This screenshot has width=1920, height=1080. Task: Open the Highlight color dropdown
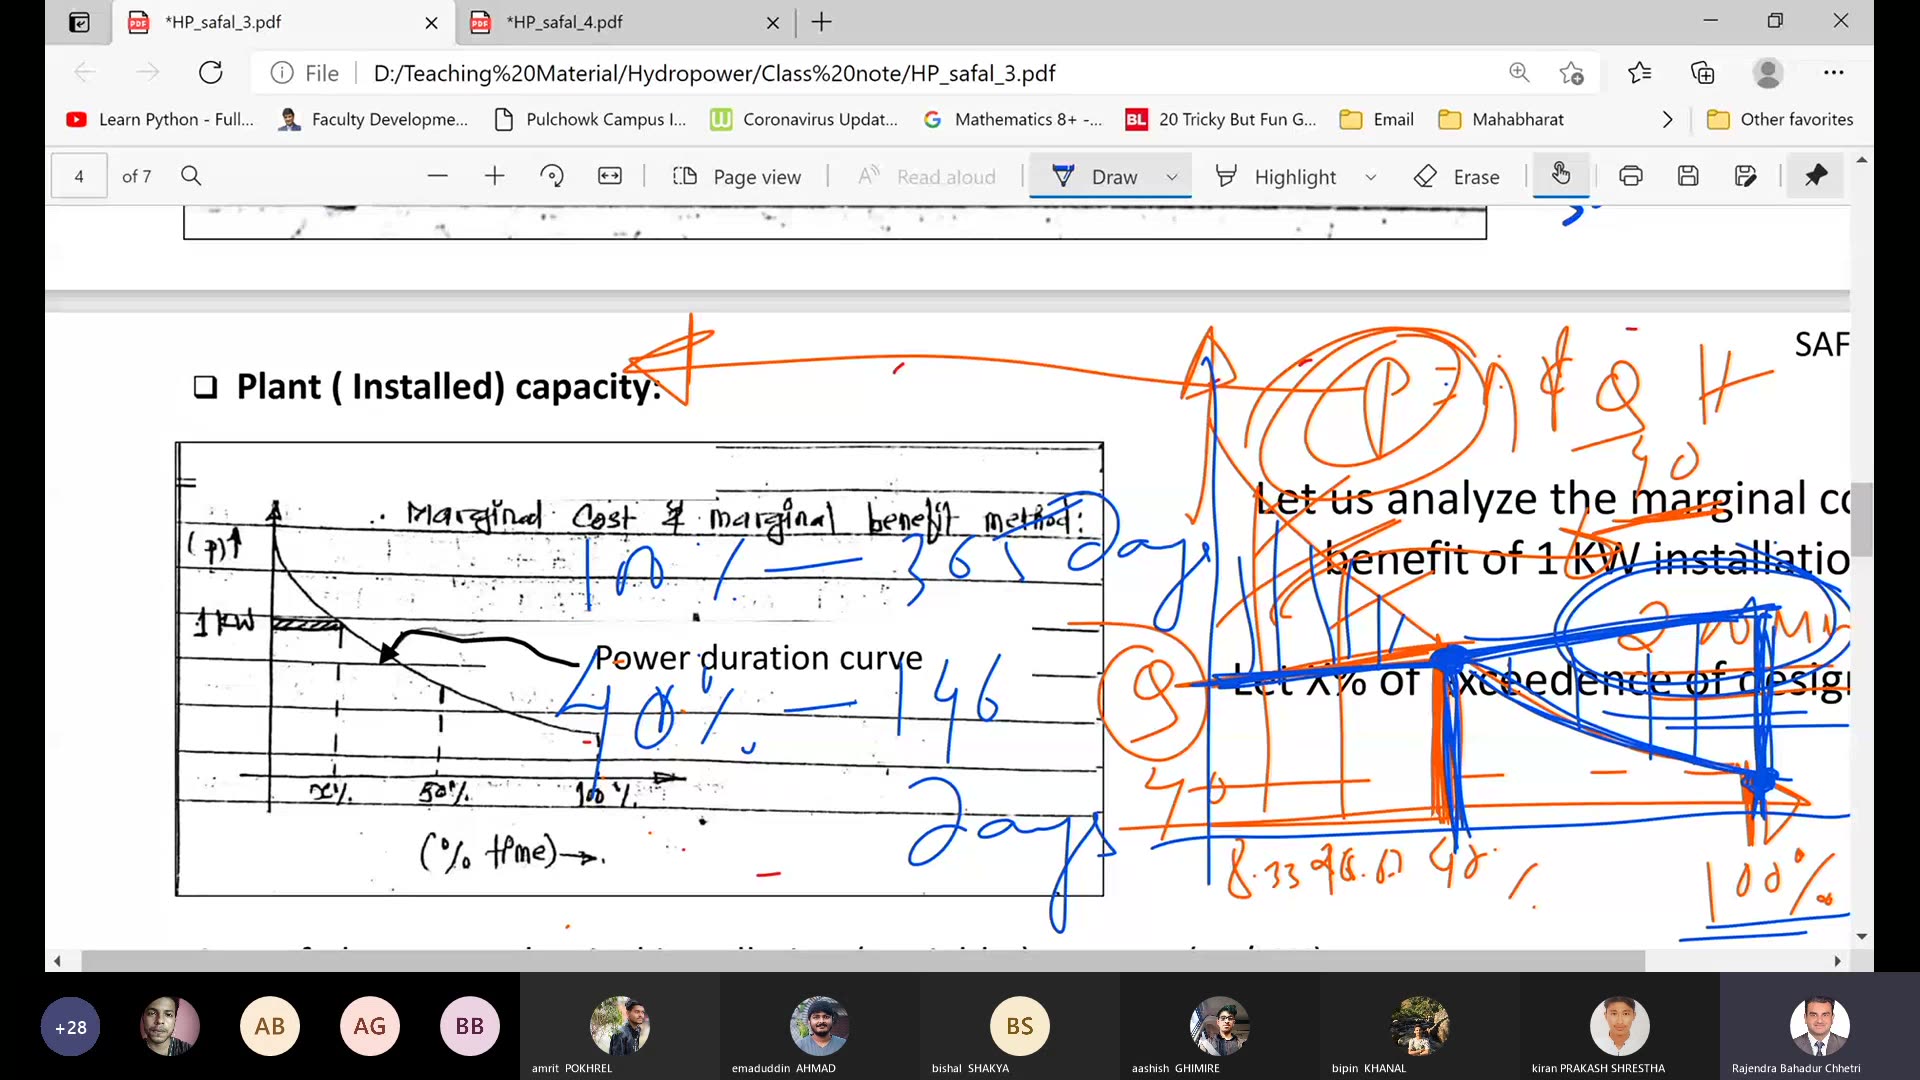pyautogui.click(x=1371, y=176)
